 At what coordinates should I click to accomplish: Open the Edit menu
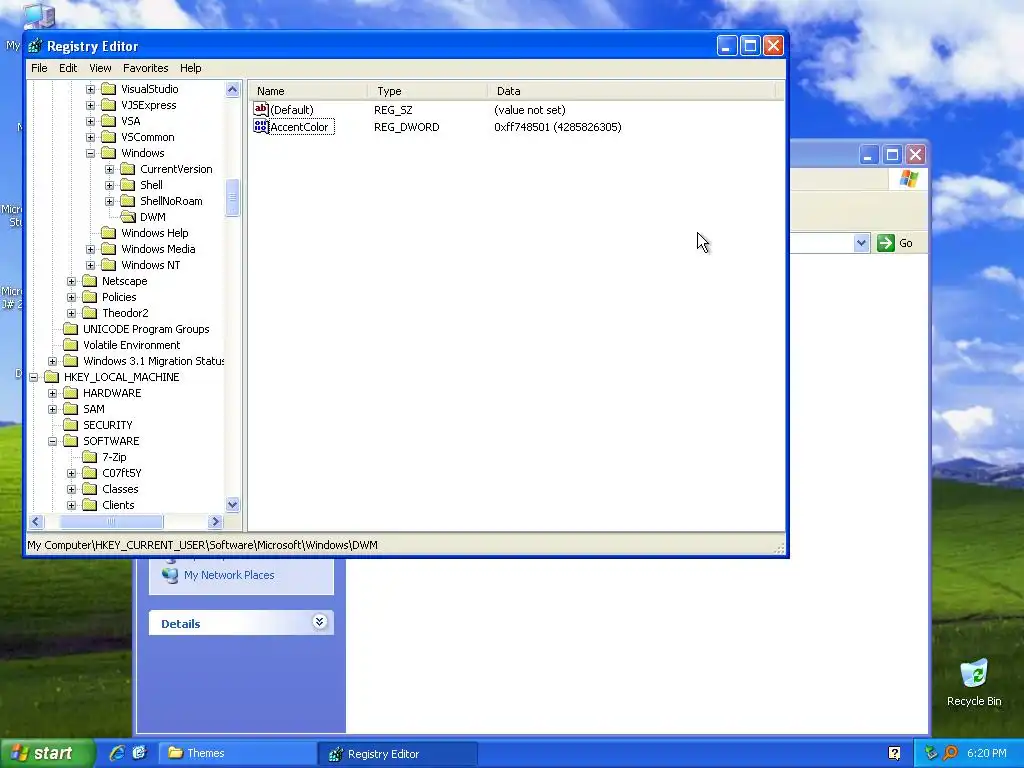pyautogui.click(x=68, y=68)
